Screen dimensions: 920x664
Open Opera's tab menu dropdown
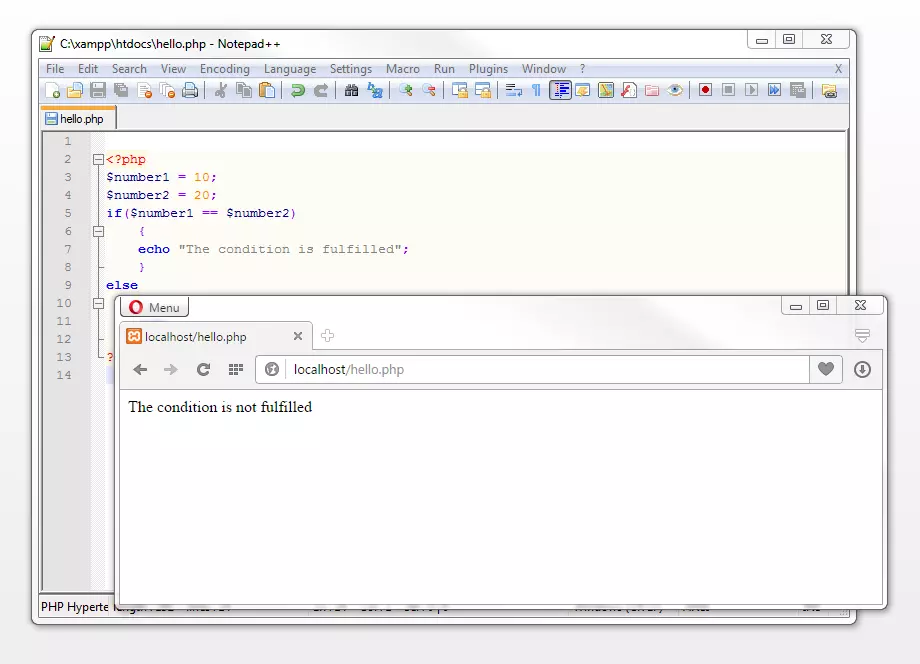[862, 337]
